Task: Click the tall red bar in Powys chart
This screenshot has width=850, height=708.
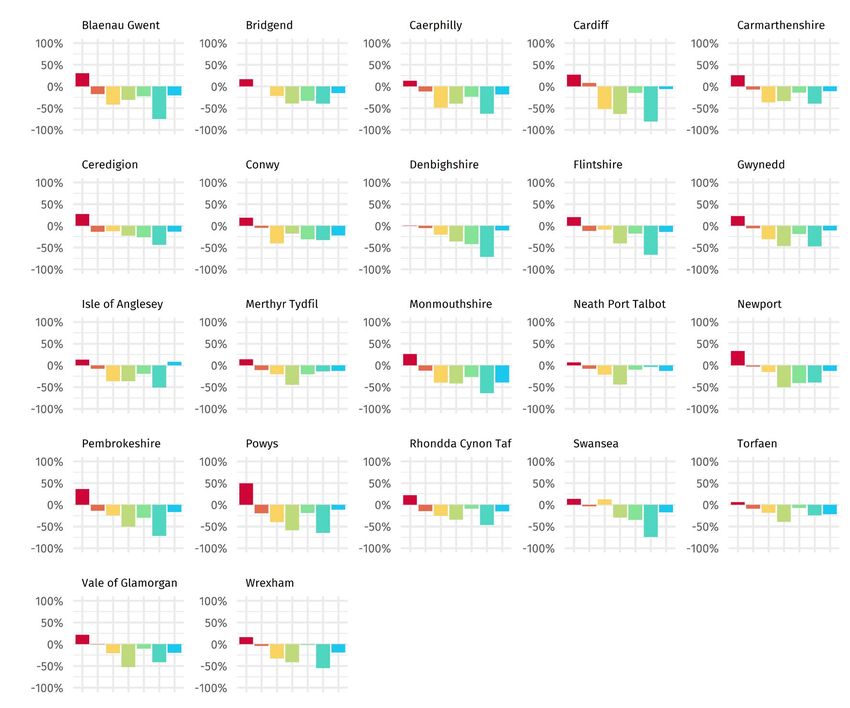Action: pyautogui.click(x=246, y=494)
